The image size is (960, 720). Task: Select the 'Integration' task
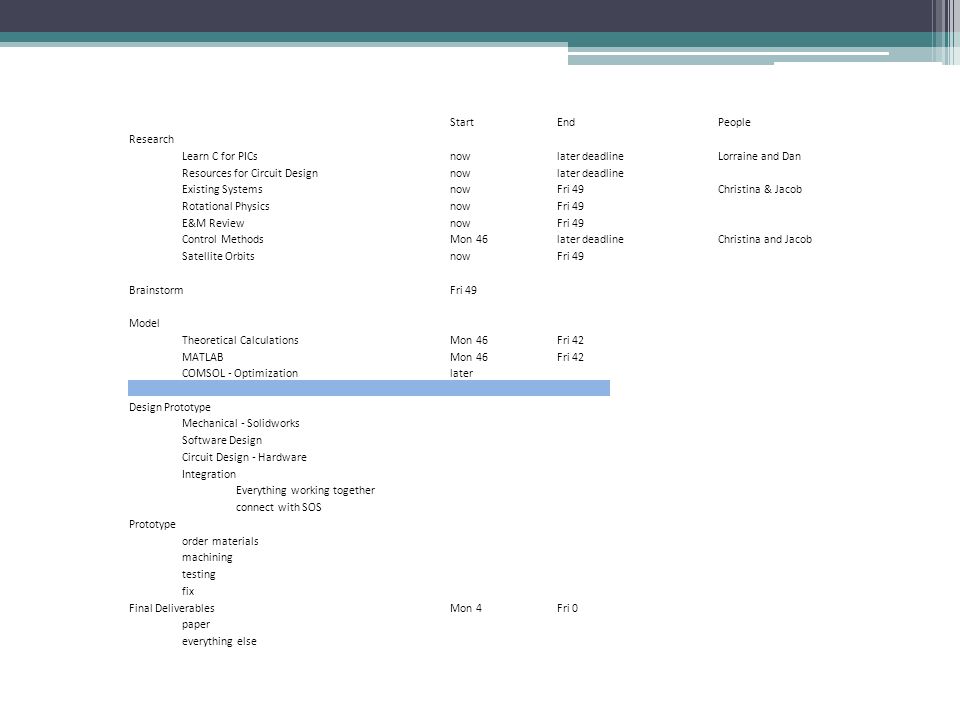pos(209,474)
